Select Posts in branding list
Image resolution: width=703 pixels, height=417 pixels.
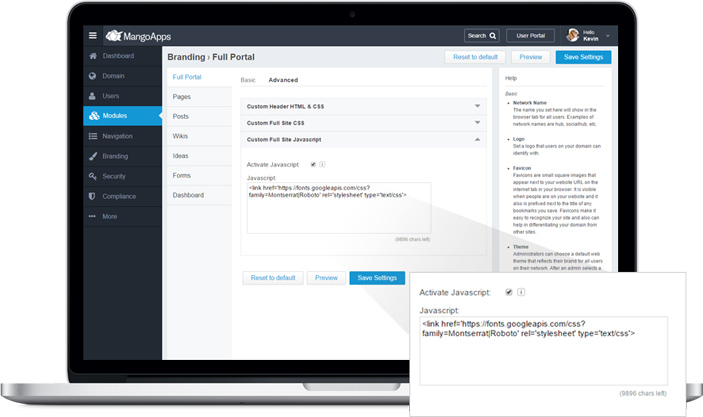(x=199, y=117)
